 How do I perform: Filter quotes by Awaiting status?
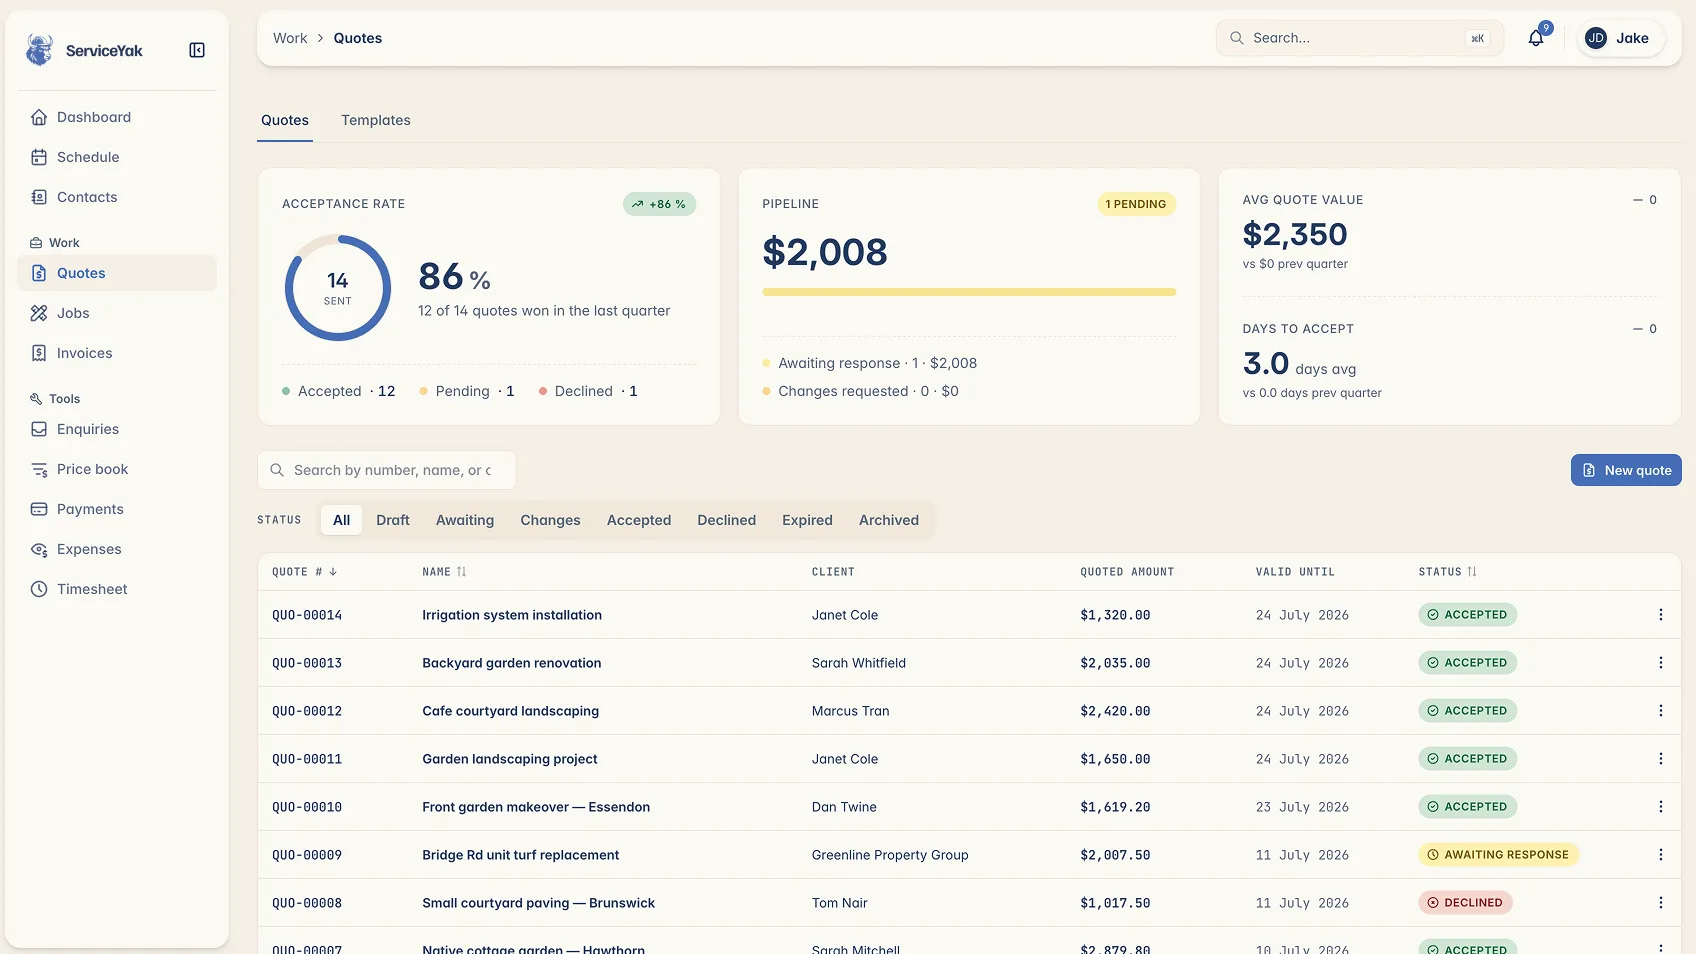coord(465,520)
